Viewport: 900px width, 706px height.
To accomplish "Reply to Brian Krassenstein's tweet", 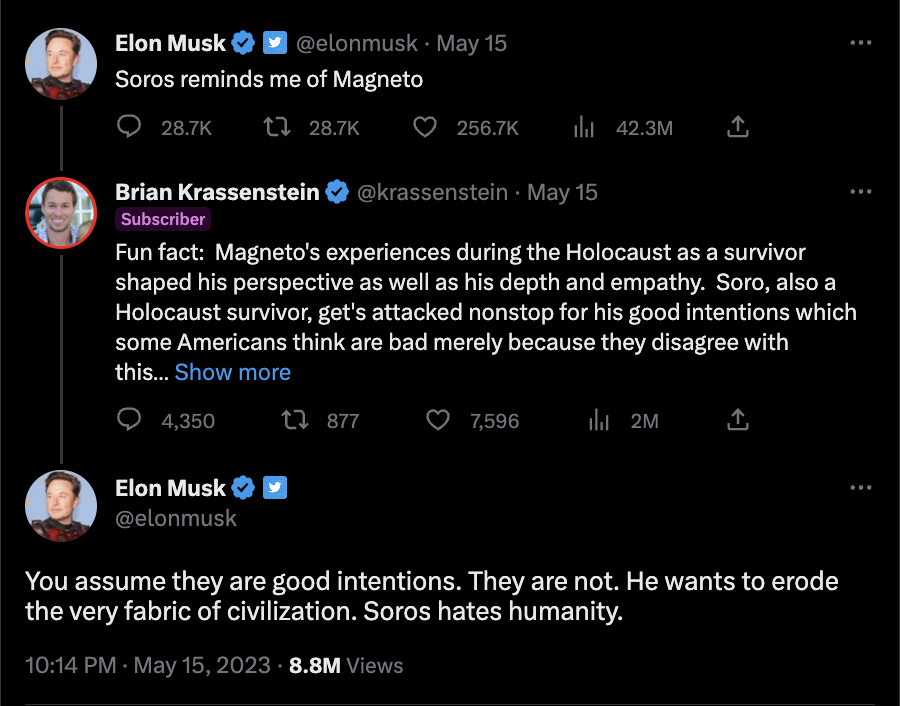I will [x=130, y=420].
